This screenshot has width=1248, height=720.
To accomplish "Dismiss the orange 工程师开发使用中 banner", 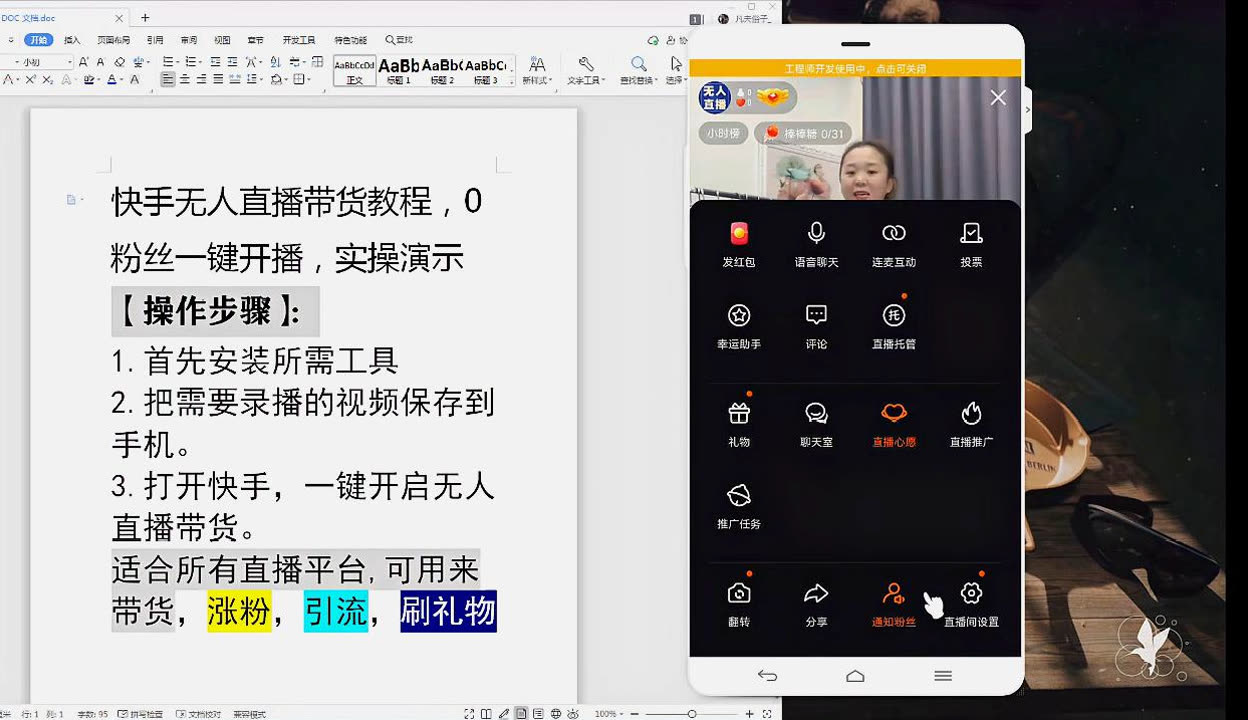I will (x=855, y=69).
